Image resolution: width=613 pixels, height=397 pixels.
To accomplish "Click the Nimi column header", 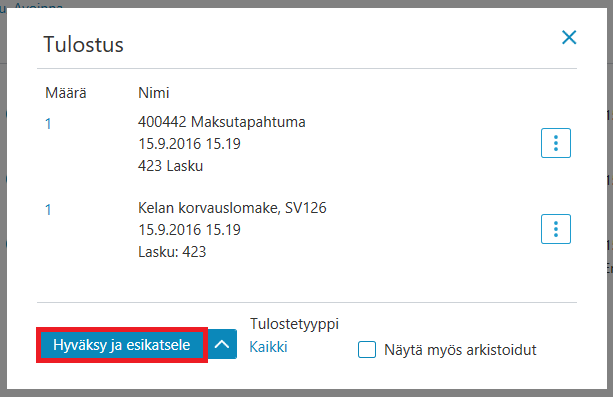I will [154, 93].
